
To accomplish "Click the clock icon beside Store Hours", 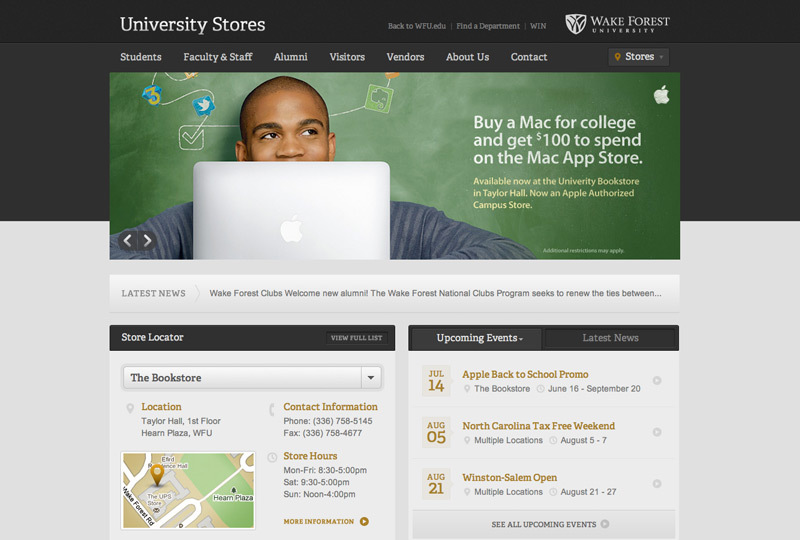I will [272, 457].
